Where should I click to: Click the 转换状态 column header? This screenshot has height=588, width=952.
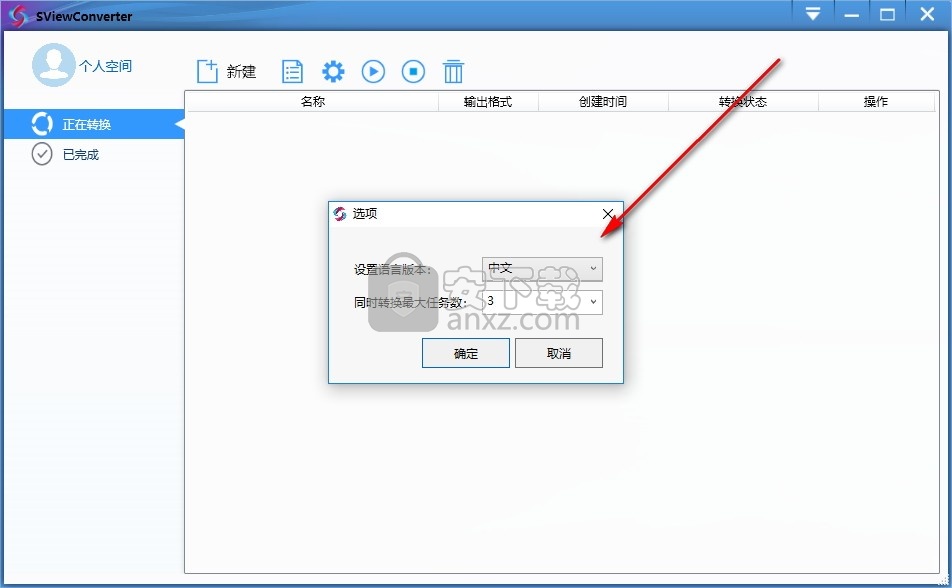pos(743,101)
